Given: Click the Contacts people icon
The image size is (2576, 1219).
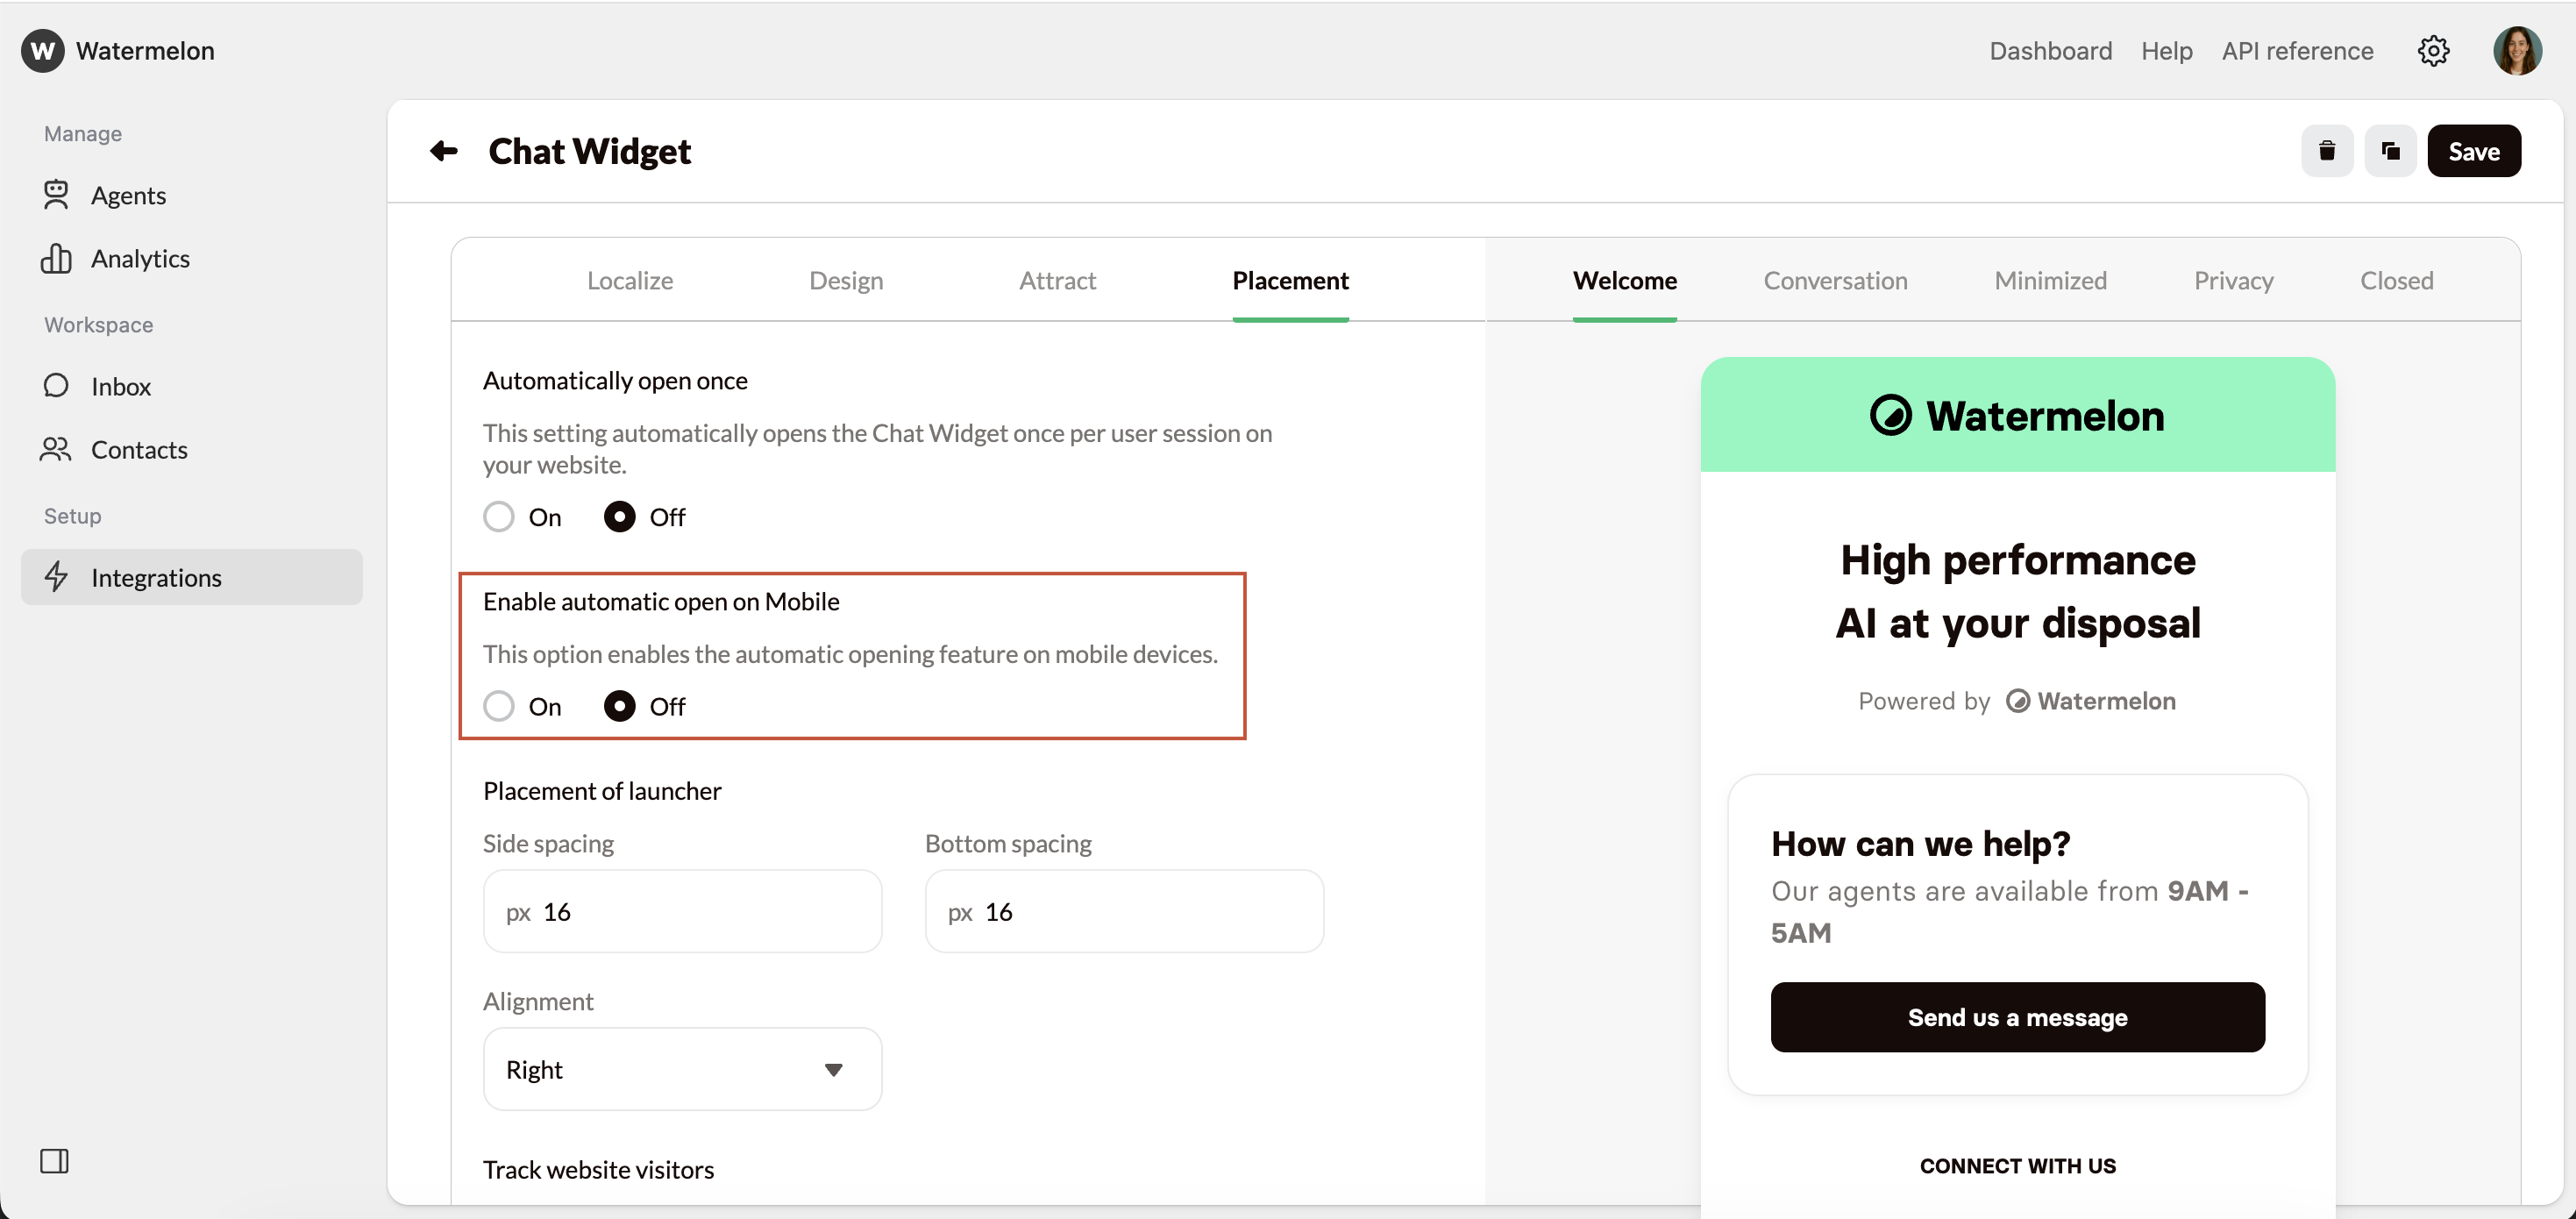Looking at the screenshot, I should click(56, 450).
